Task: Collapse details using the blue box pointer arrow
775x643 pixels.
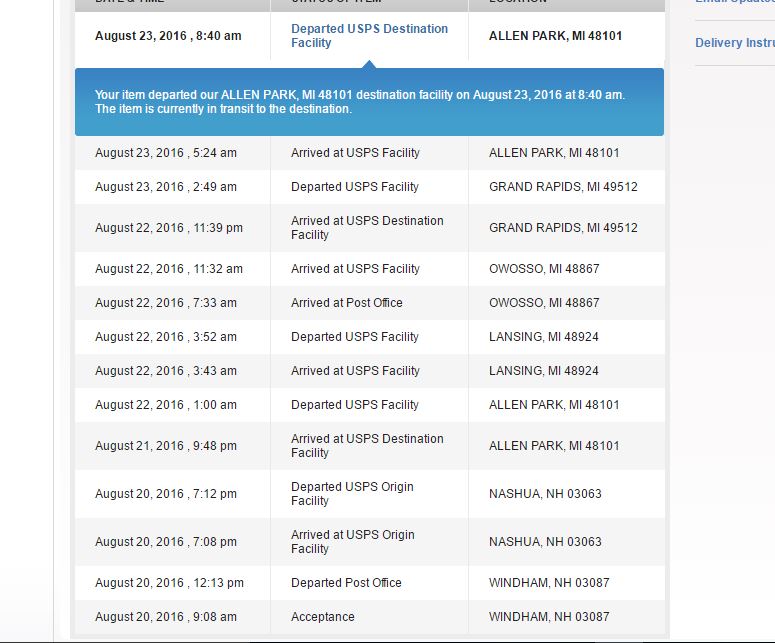Action: (369, 65)
